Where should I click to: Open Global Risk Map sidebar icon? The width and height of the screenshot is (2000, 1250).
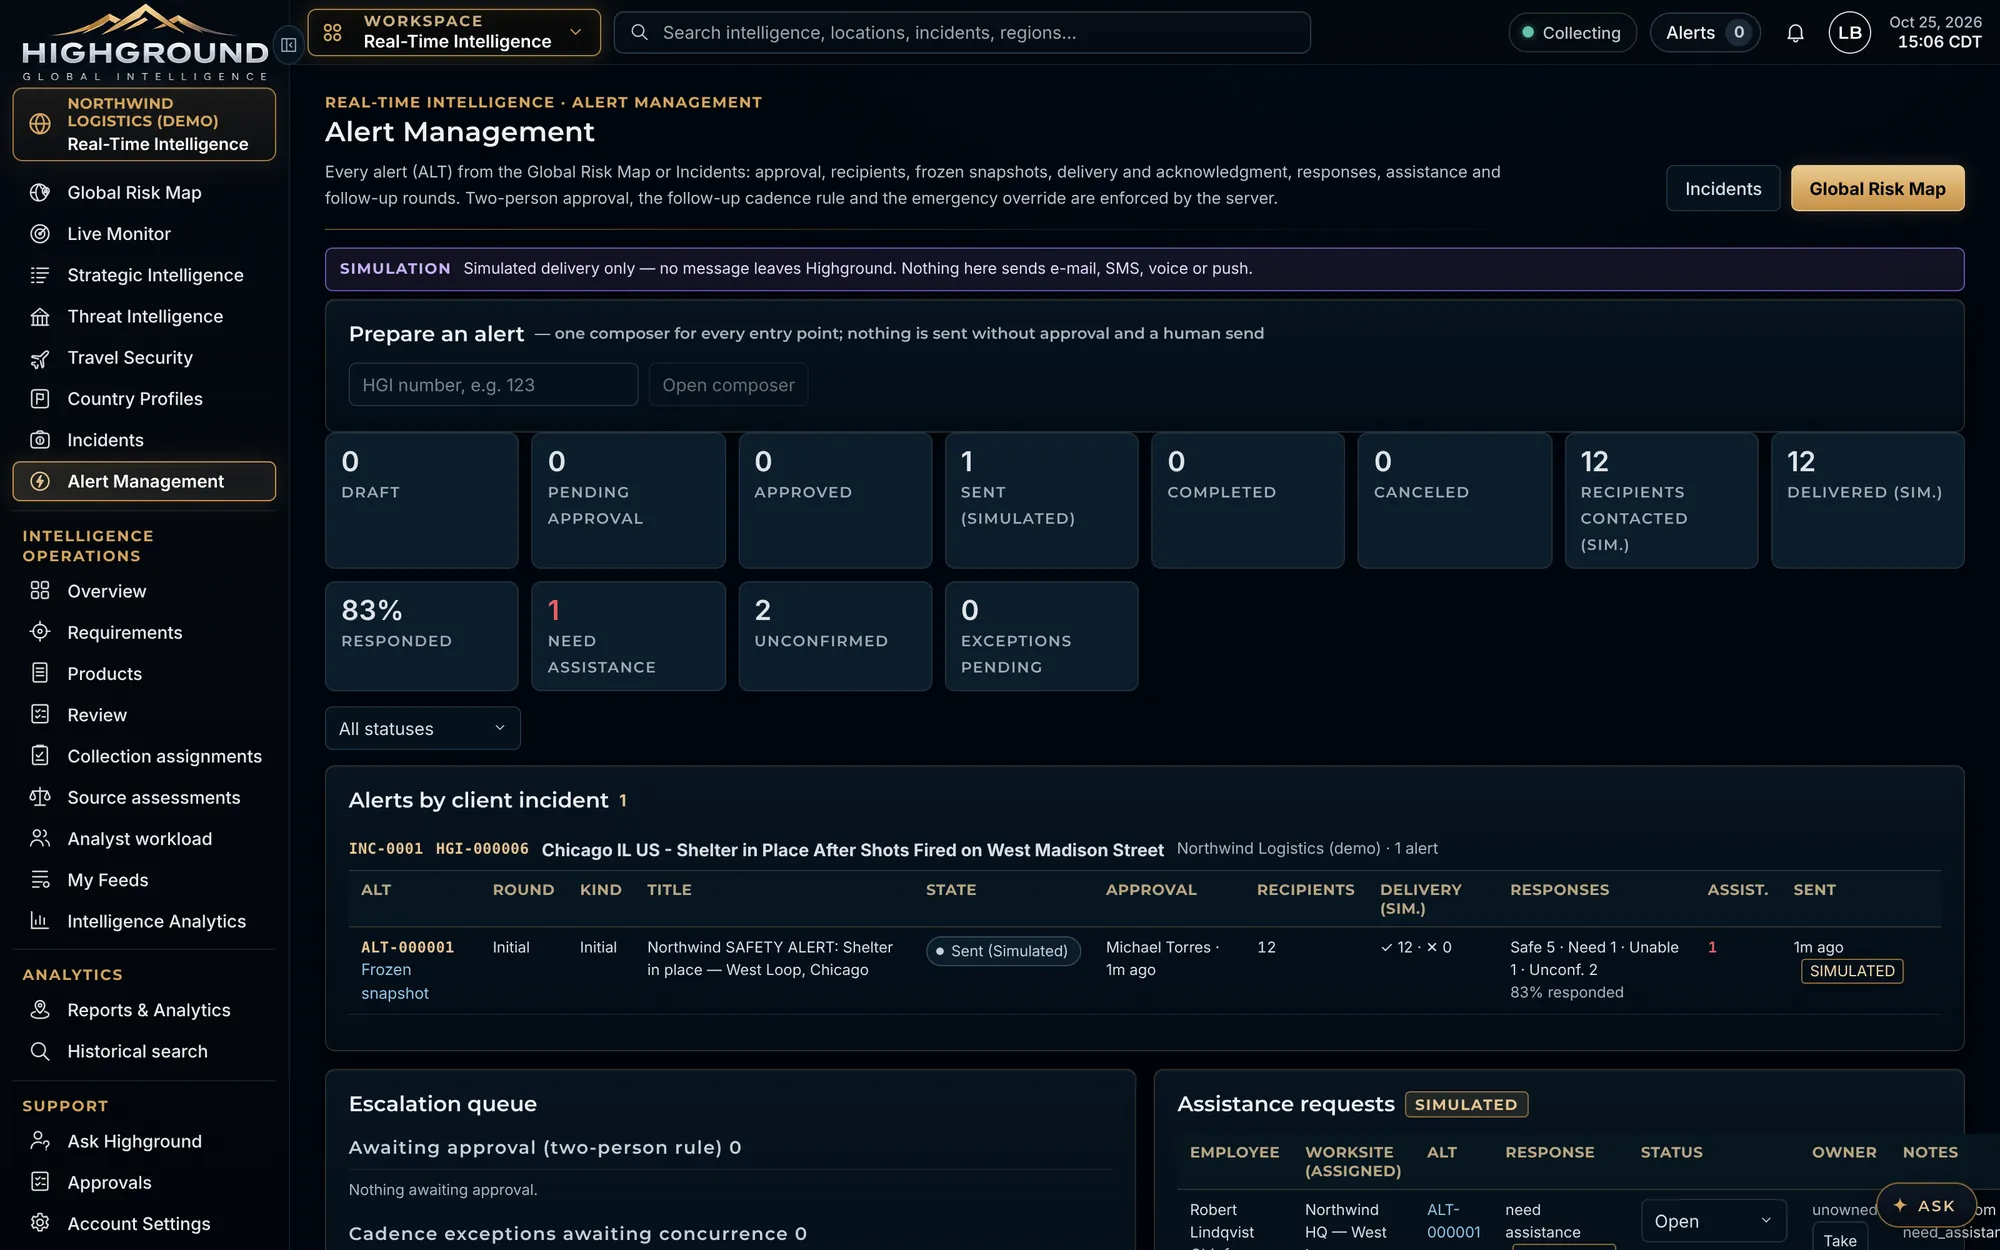point(40,193)
